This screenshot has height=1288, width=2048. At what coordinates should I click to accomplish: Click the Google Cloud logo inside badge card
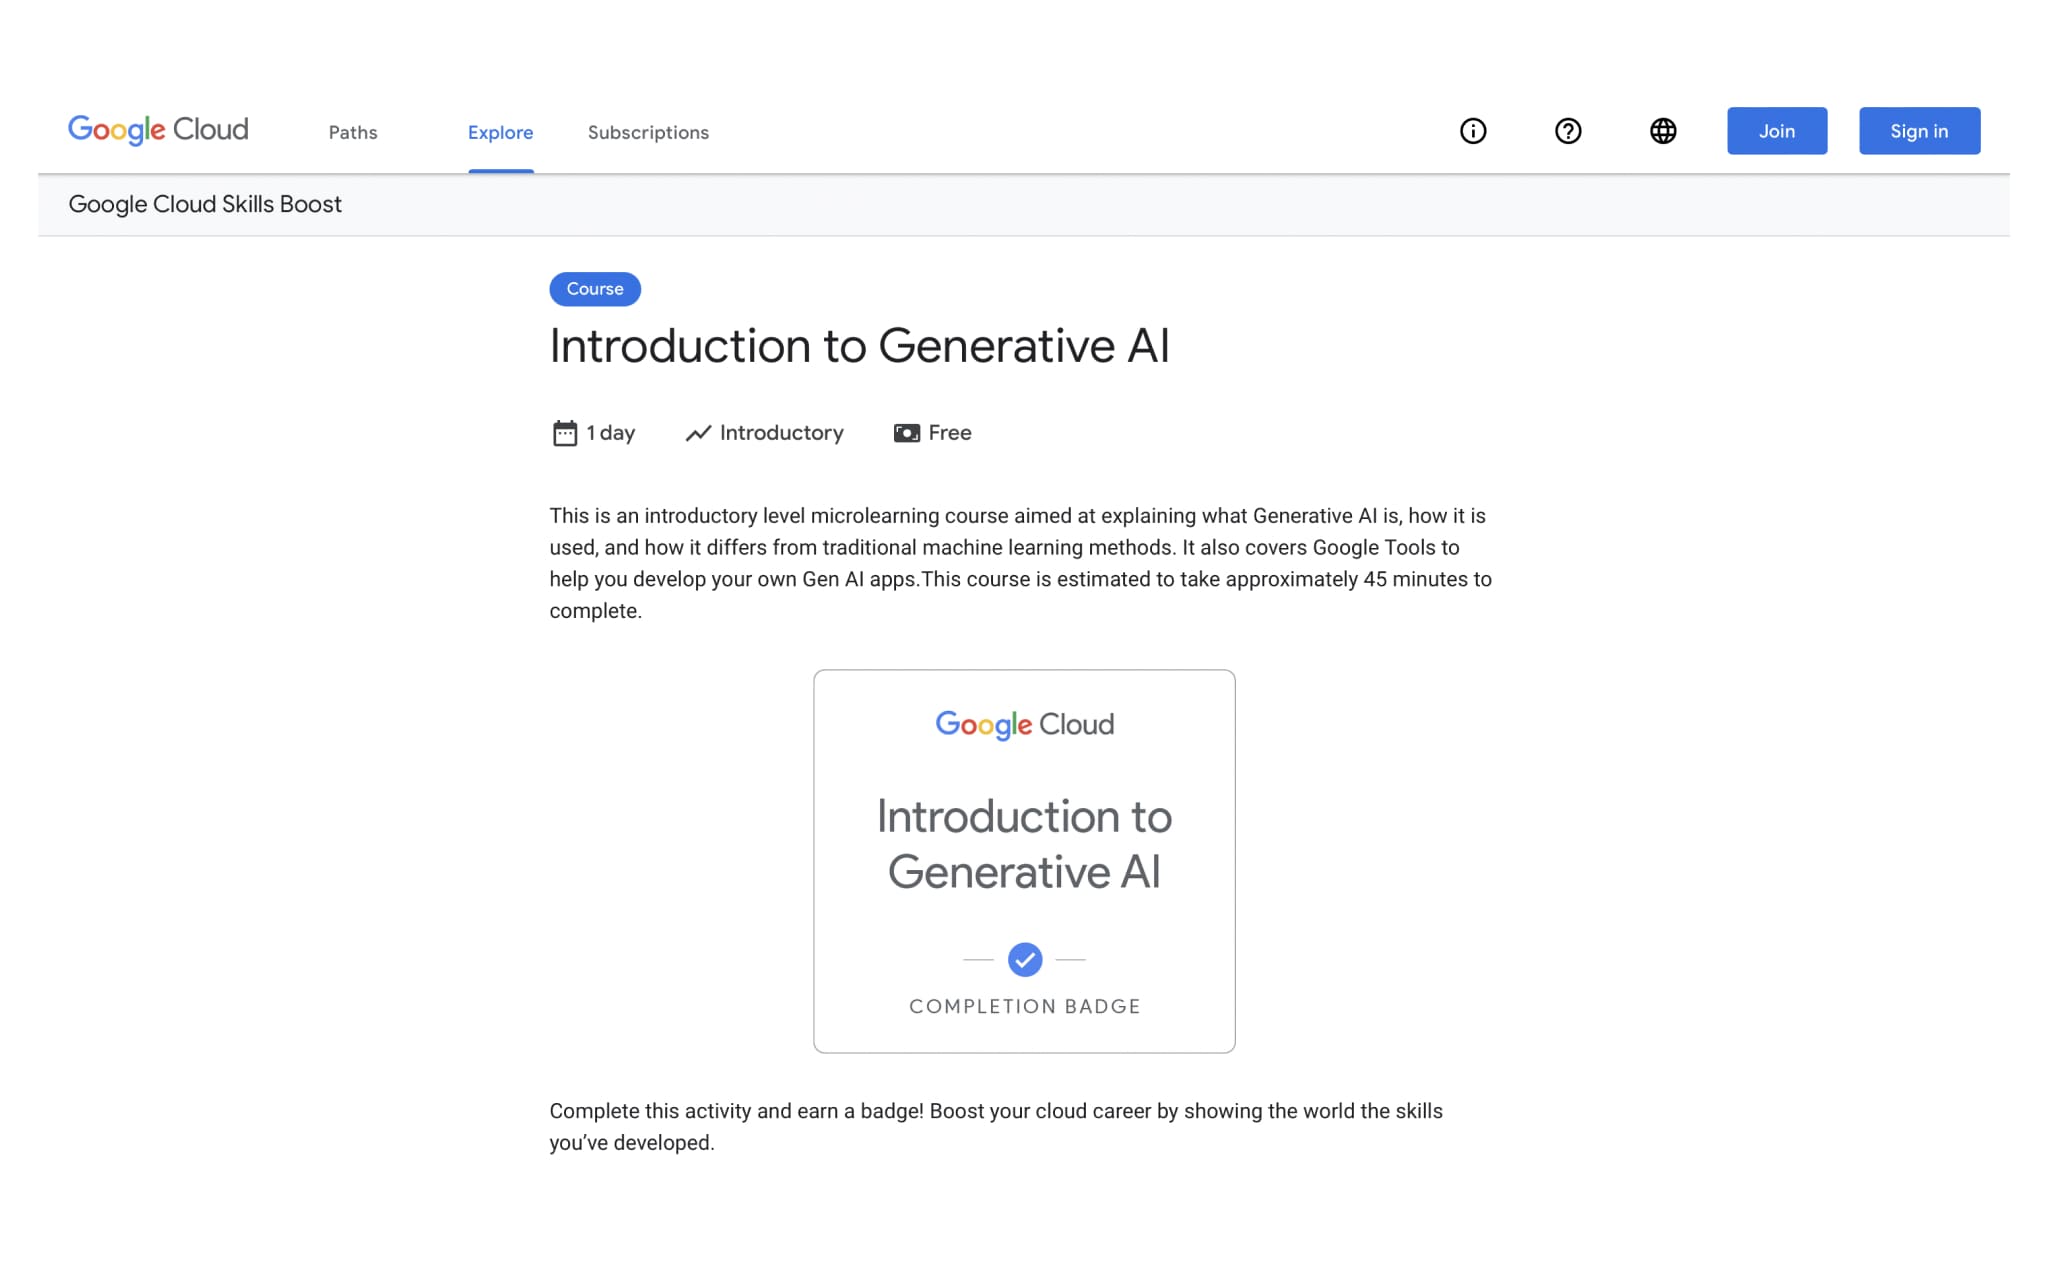[x=1024, y=724]
